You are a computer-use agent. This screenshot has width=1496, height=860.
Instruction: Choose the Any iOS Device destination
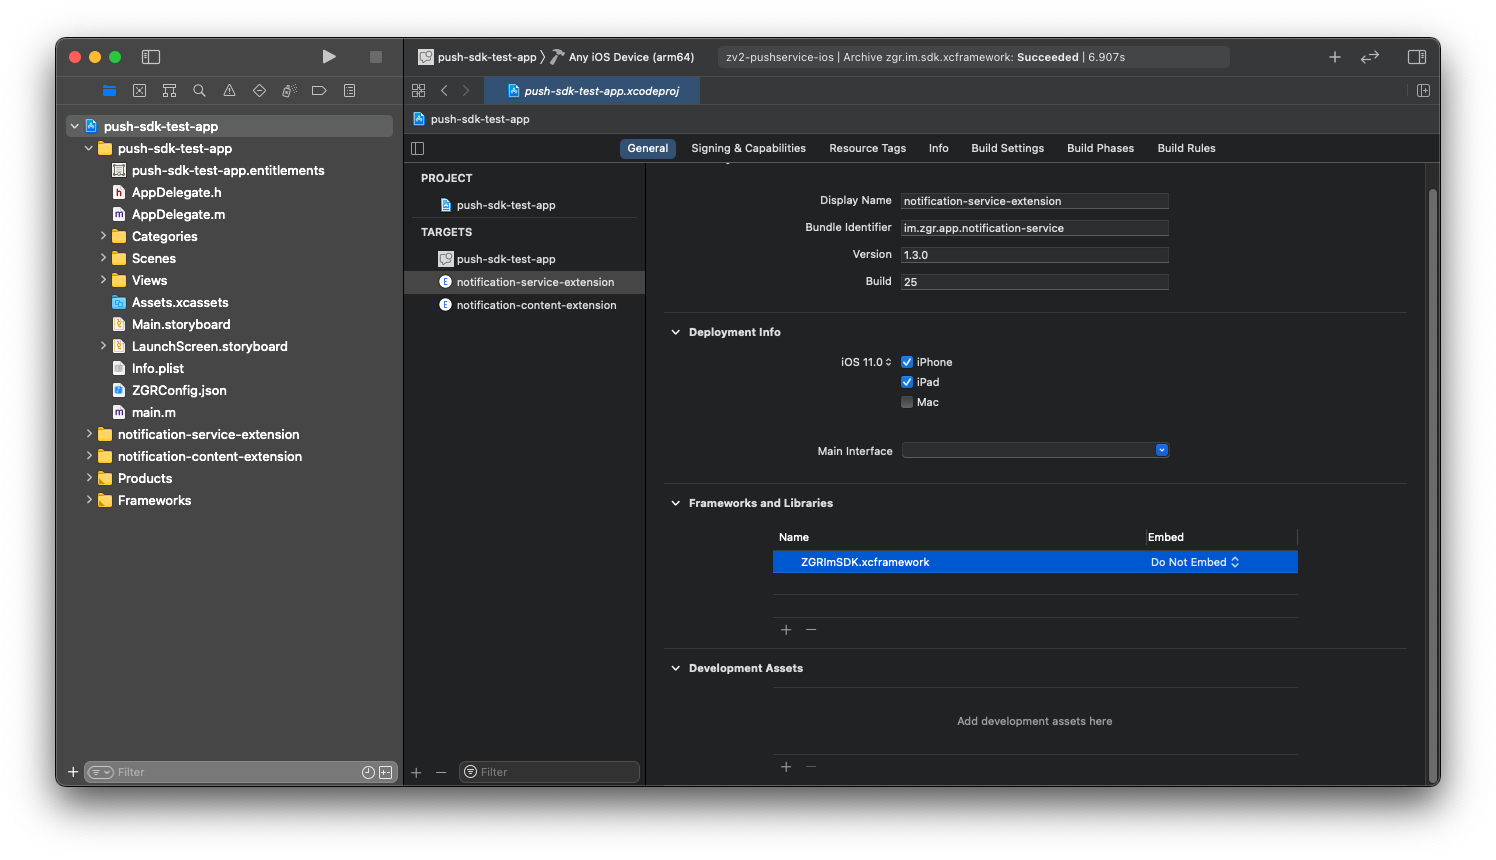coord(622,57)
